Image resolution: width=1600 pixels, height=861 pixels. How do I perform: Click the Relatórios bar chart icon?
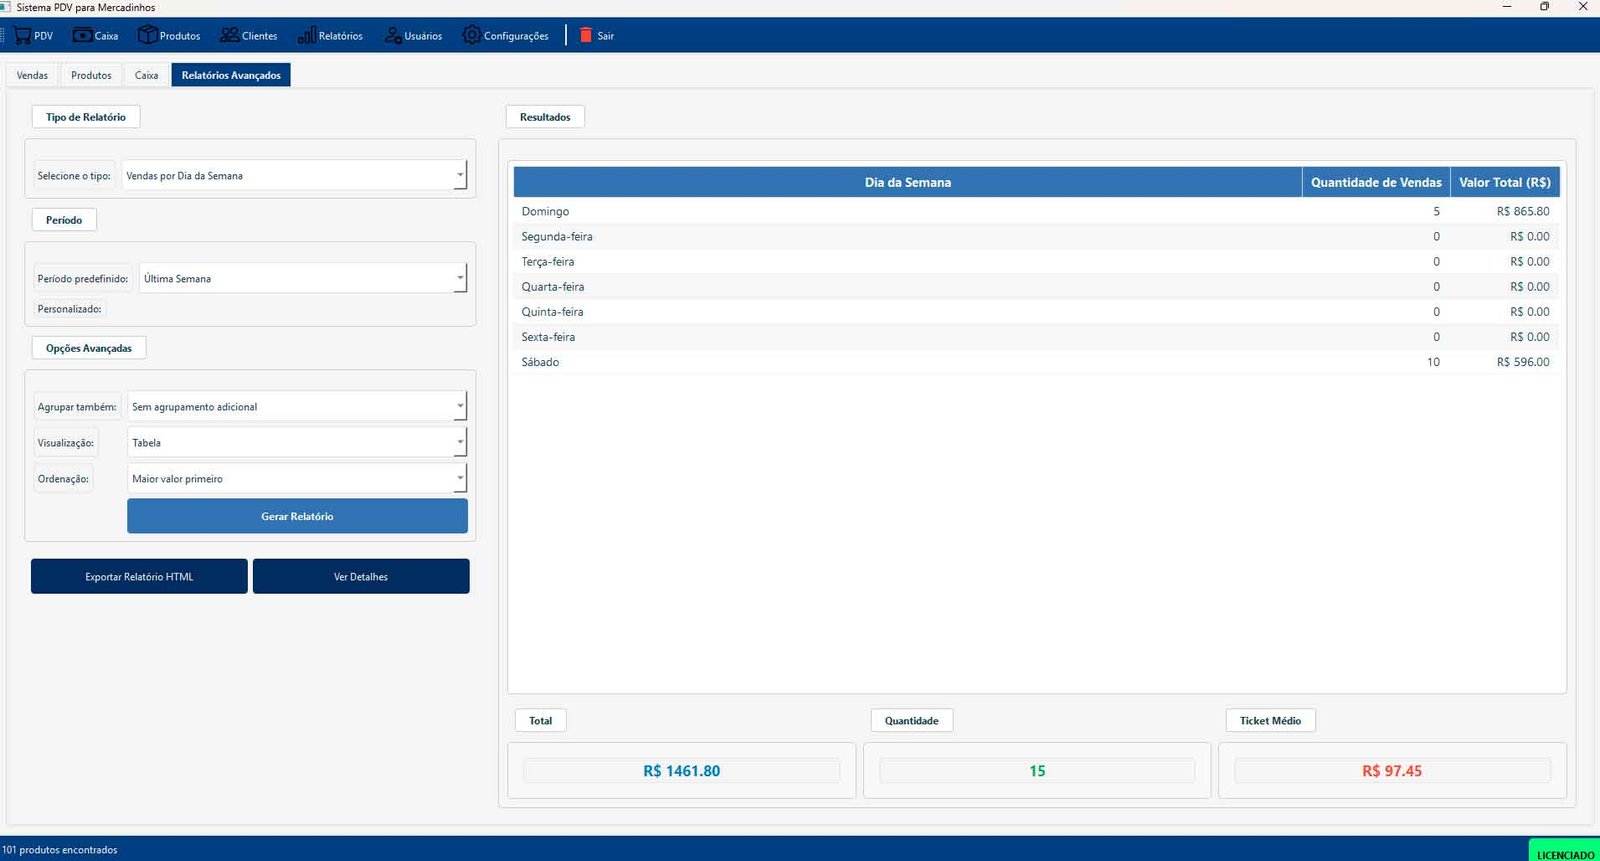click(x=306, y=35)
